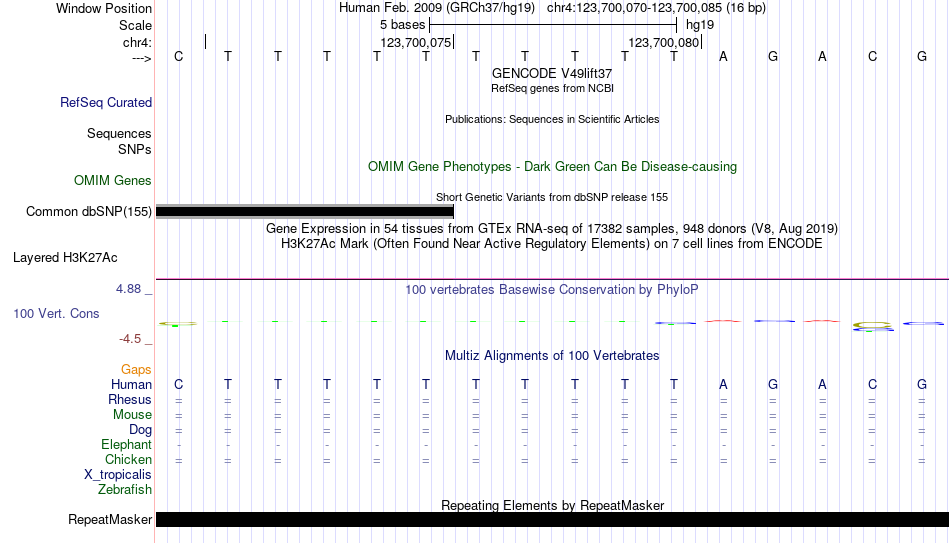
Task: Click the Mouse species label
Action: click(x=132, y=415)
